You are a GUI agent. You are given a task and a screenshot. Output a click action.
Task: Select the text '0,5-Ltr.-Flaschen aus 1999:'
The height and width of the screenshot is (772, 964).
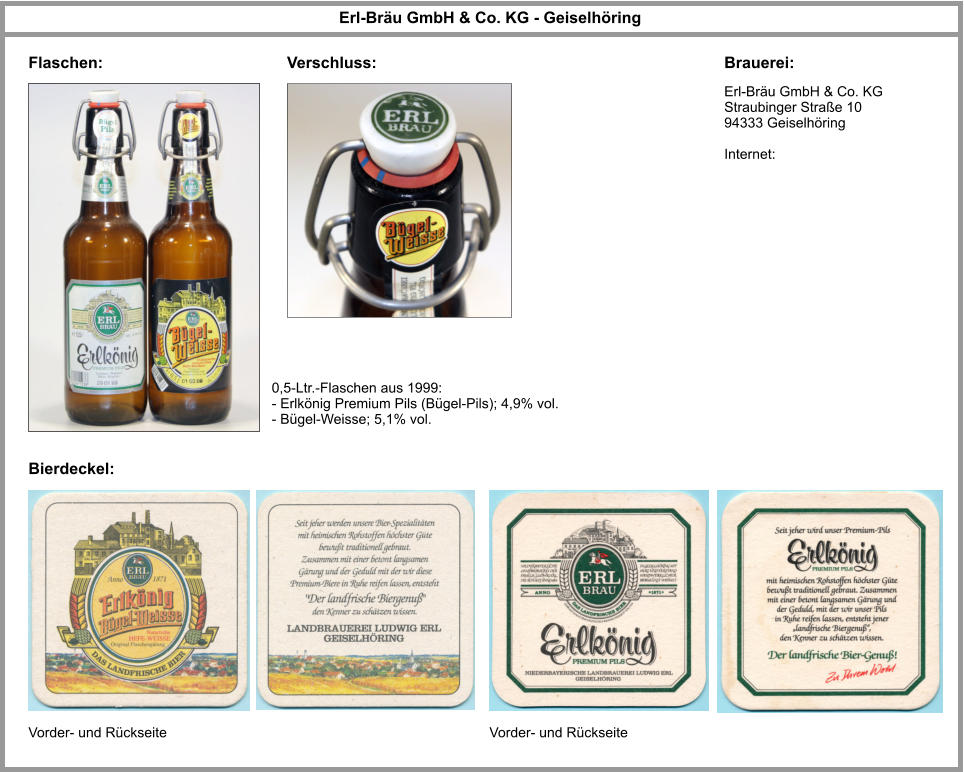tap(357, 388)
